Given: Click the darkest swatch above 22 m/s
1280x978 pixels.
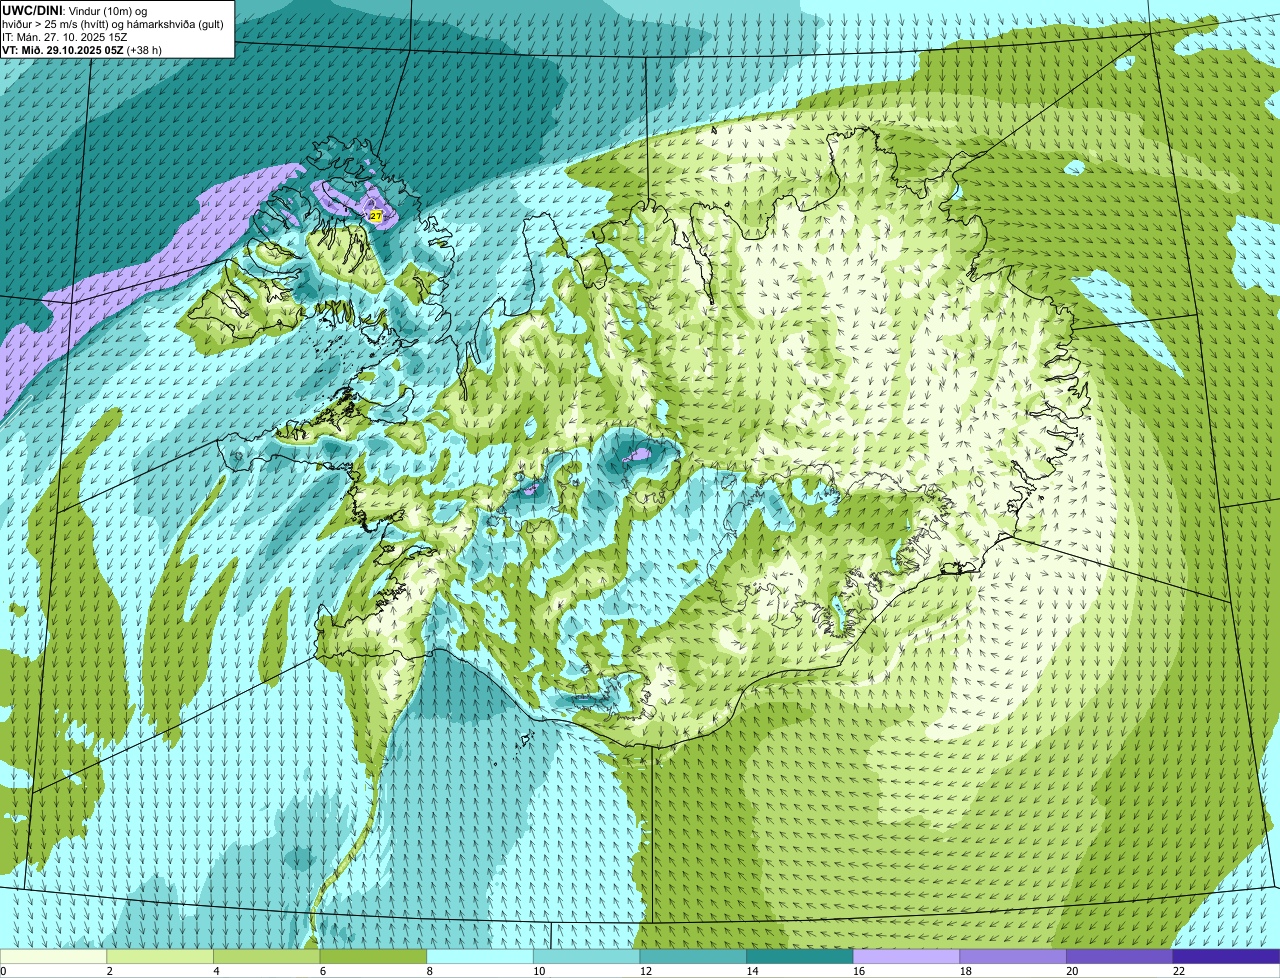Looking at the screenshot, I should pos(1227,956).
